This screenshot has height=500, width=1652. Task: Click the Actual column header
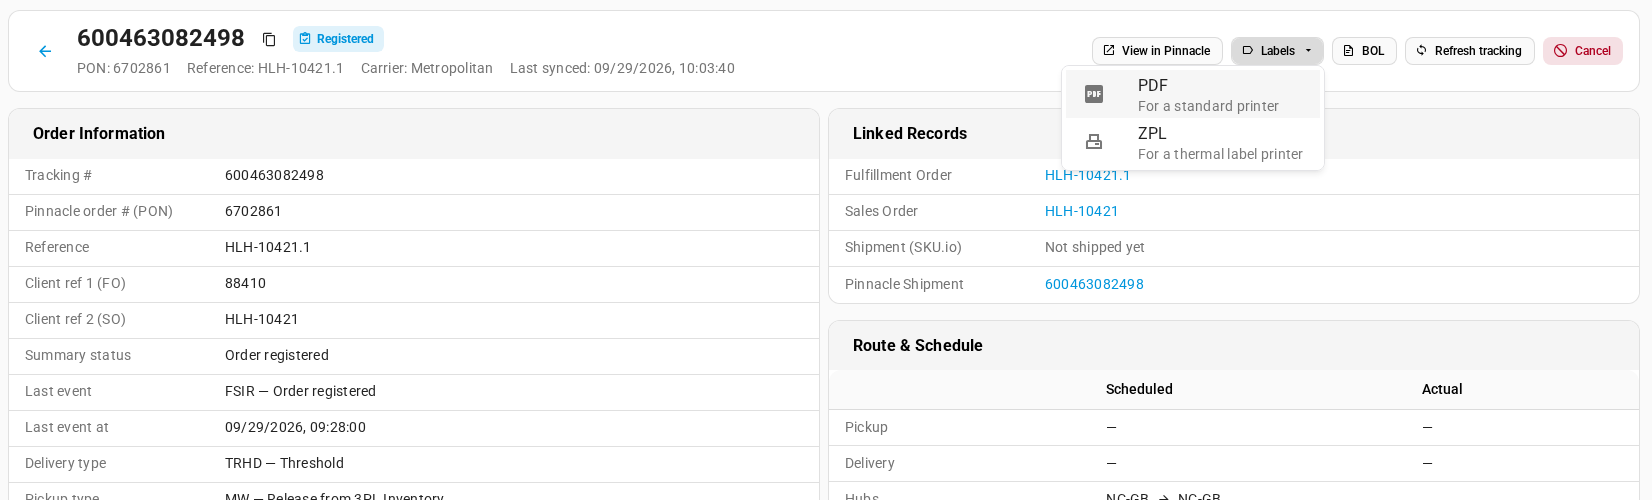click(1442, 389)
